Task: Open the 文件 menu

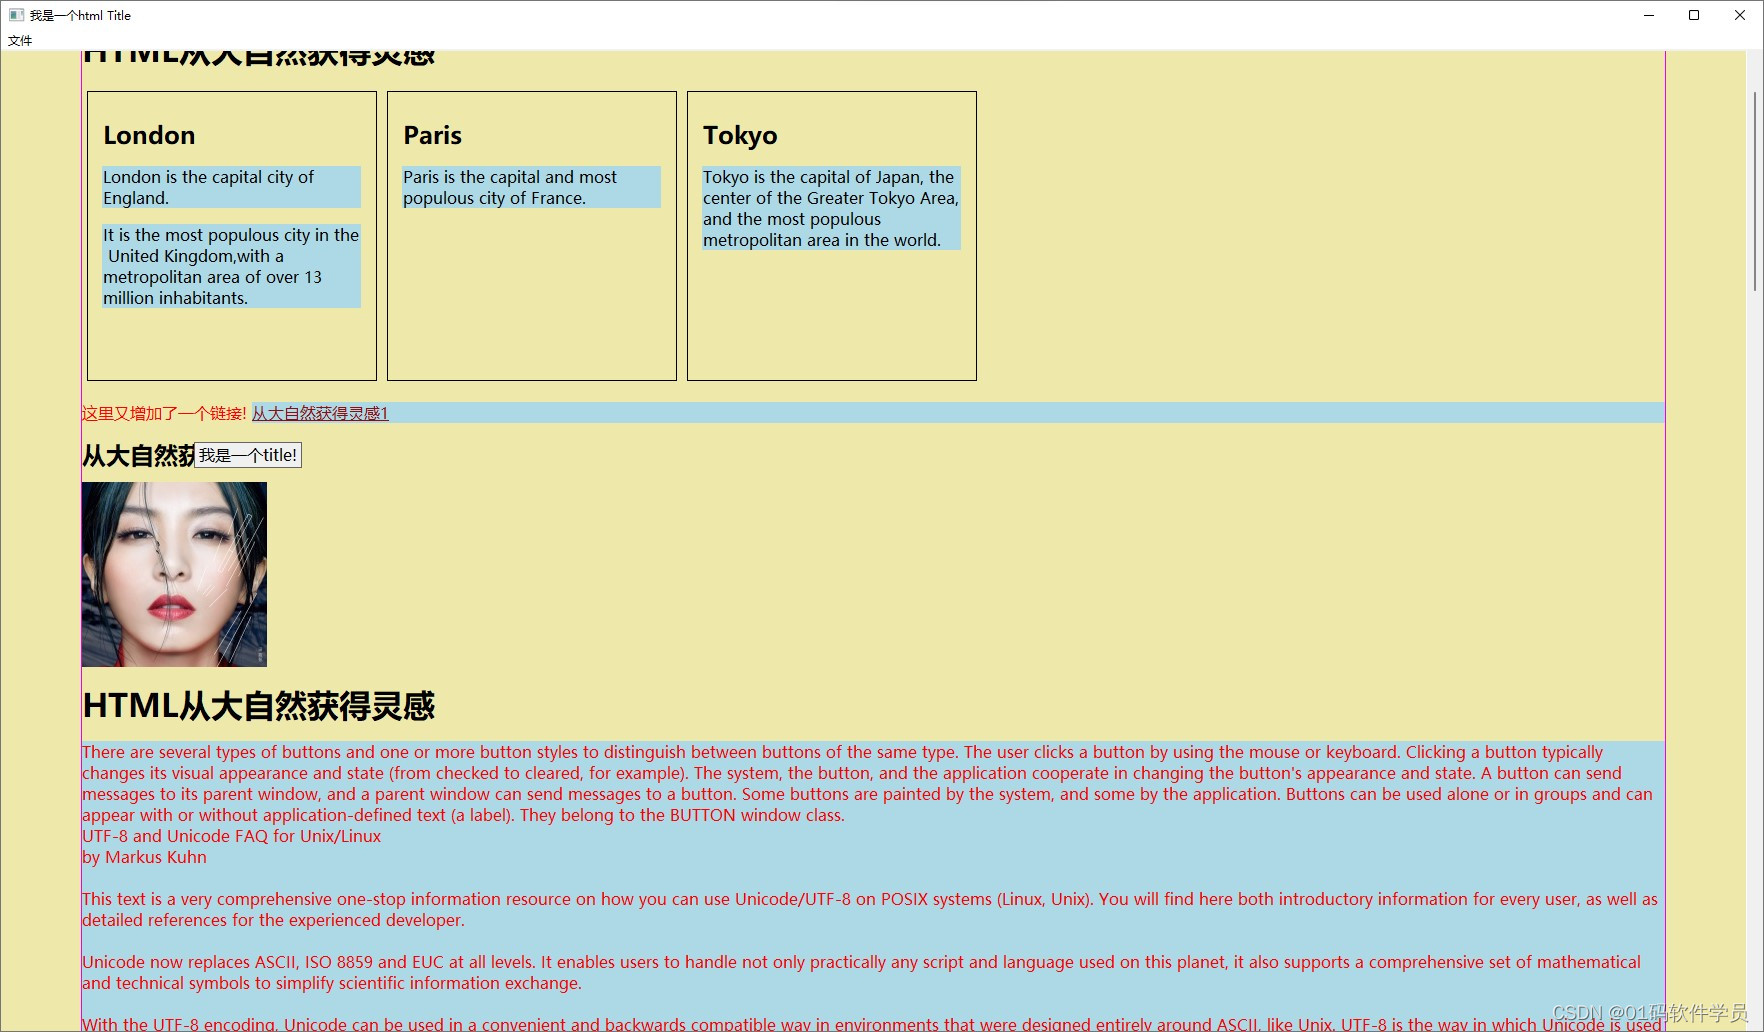Action: [x=20, y=41]
